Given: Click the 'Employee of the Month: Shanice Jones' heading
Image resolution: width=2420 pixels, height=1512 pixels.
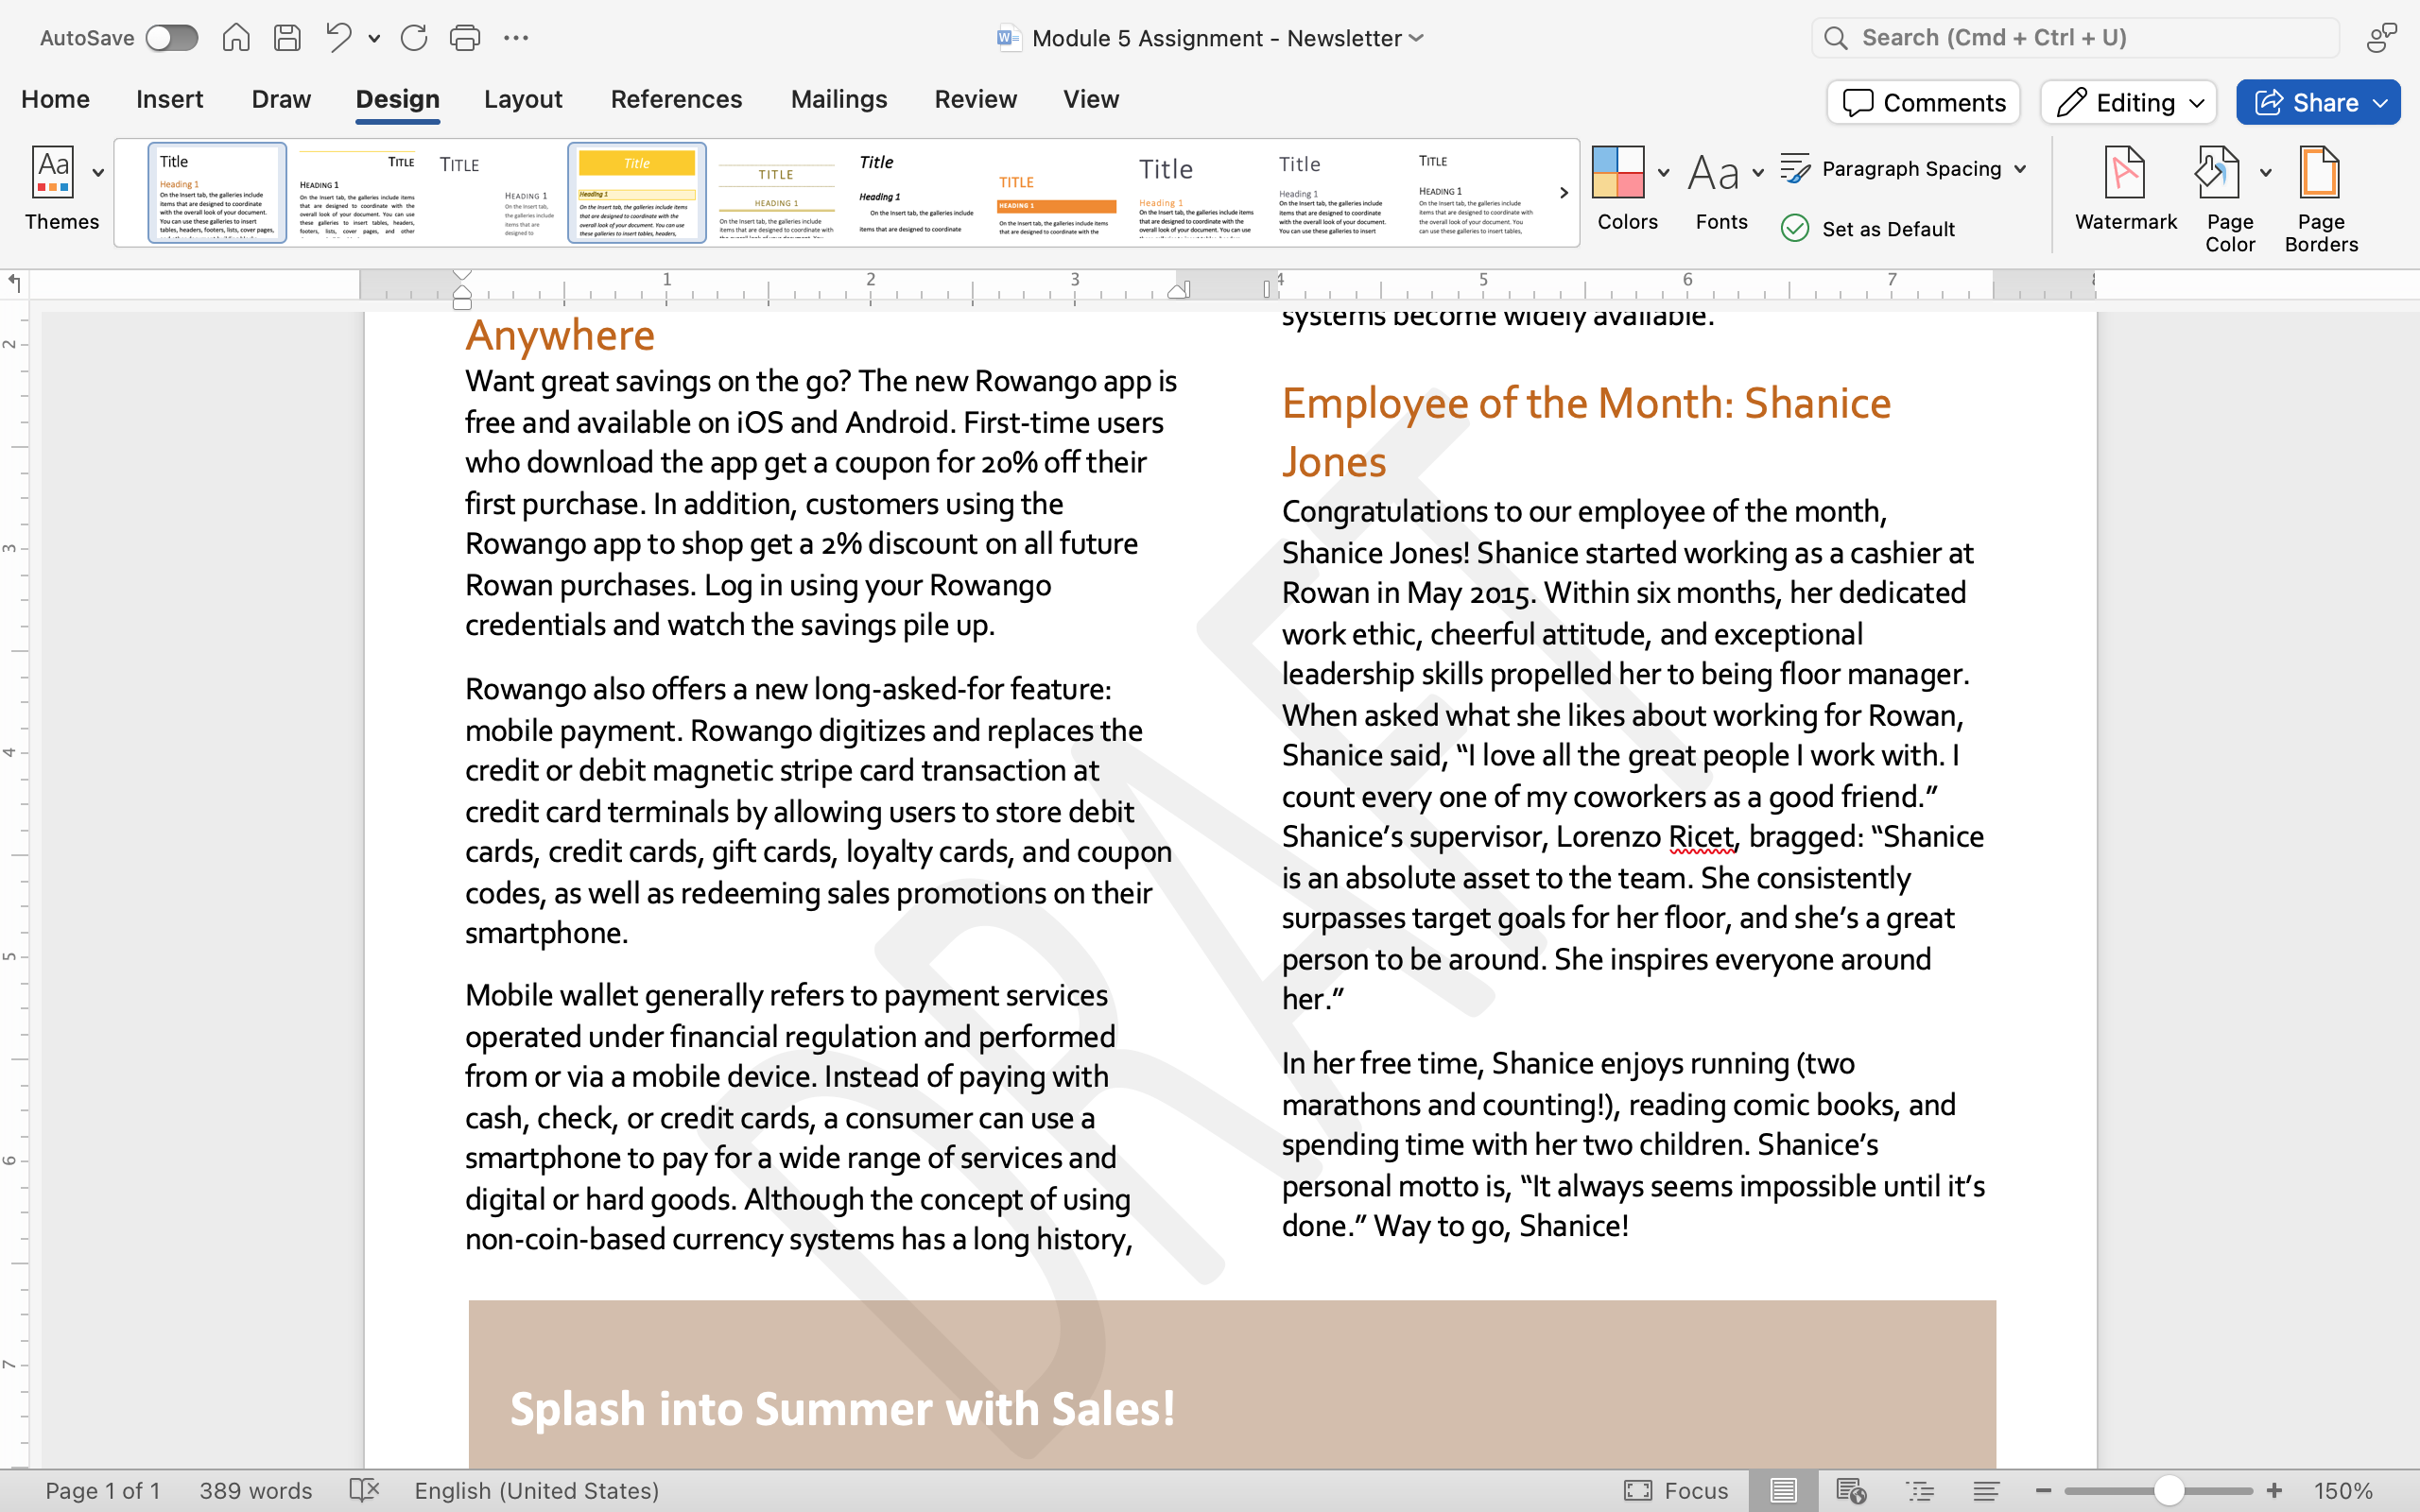Looking at the screenshot, I should (1586, 432).
